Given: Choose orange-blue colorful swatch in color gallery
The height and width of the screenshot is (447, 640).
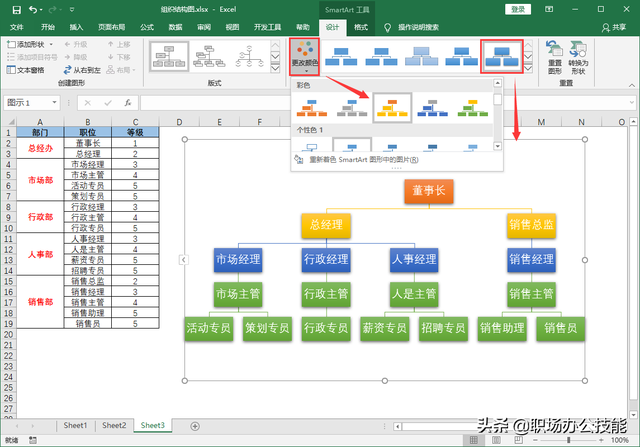Looking at the screenshot, I should [311, 108].
